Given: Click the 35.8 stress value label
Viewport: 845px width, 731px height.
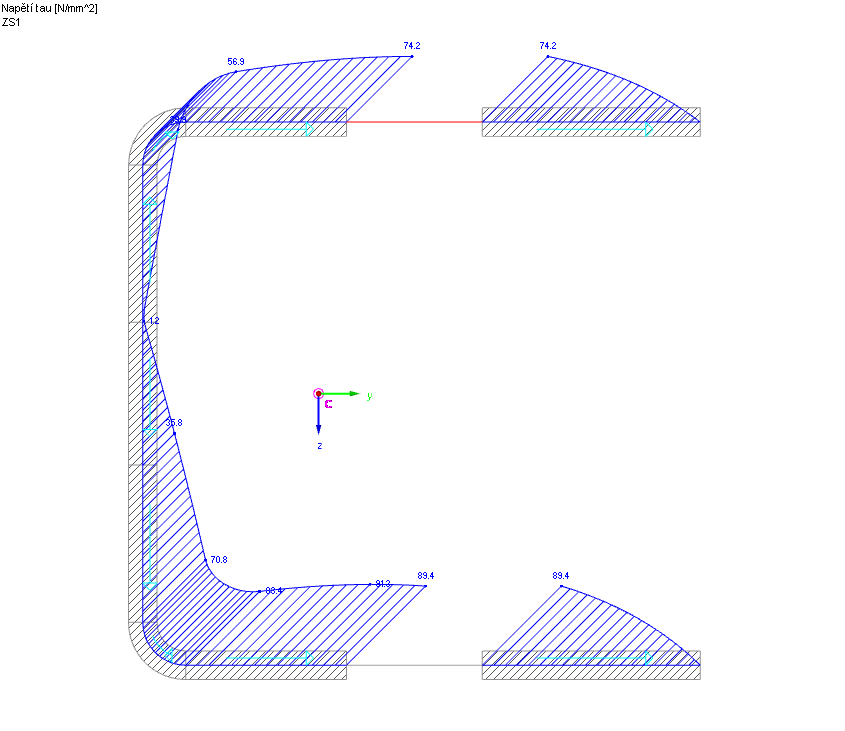Looking at the screenshot, I should [174, 423].
